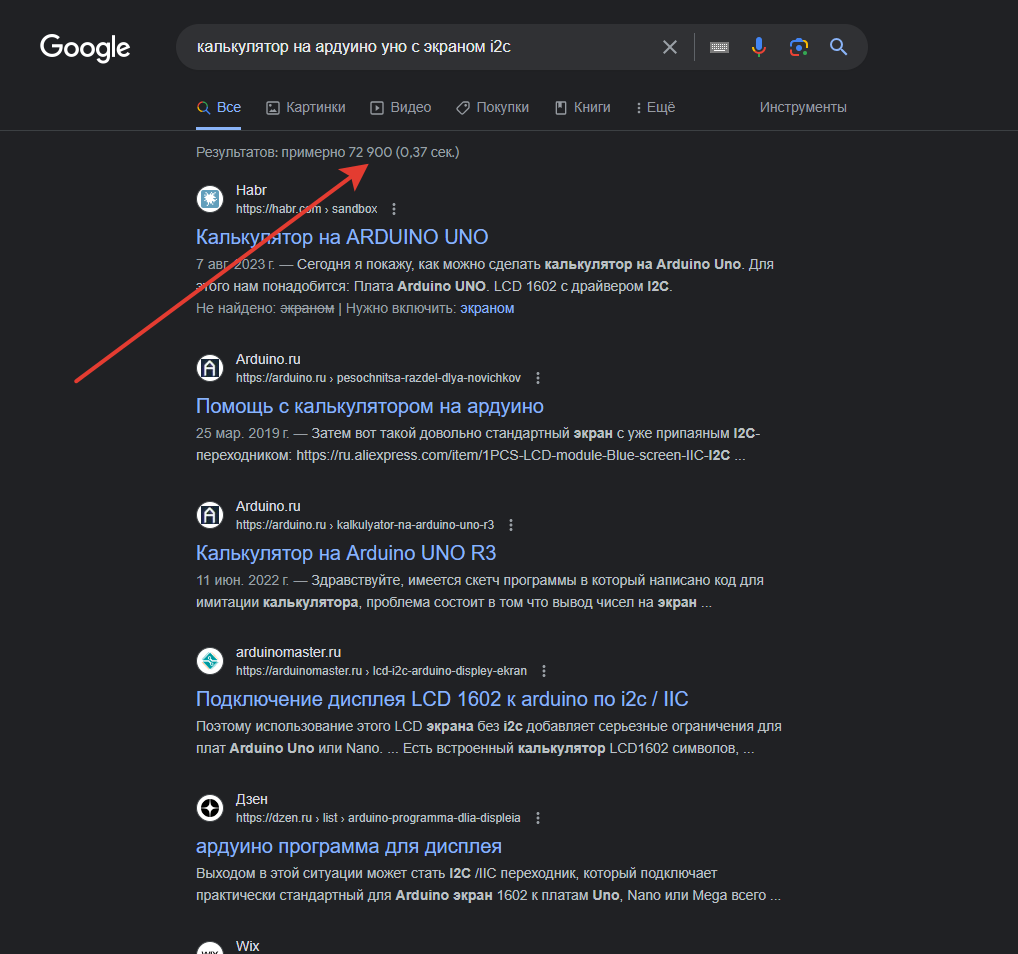Click the Wix site name
This screenshot has width=1018, height=954.
tap(247, 946)
